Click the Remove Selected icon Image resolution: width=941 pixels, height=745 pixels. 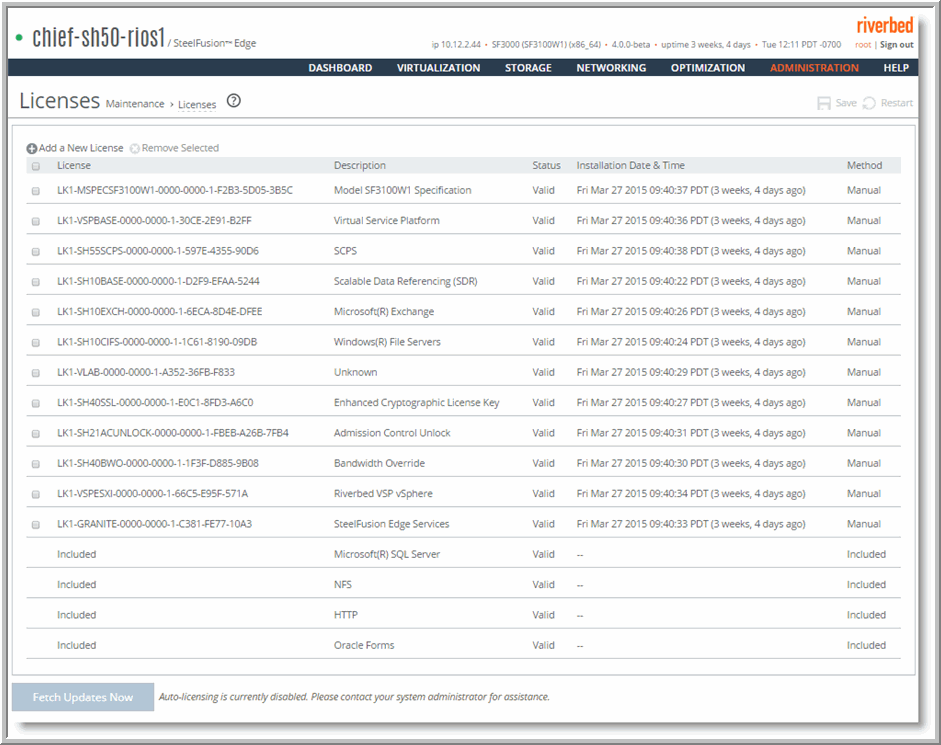[135, 148]
